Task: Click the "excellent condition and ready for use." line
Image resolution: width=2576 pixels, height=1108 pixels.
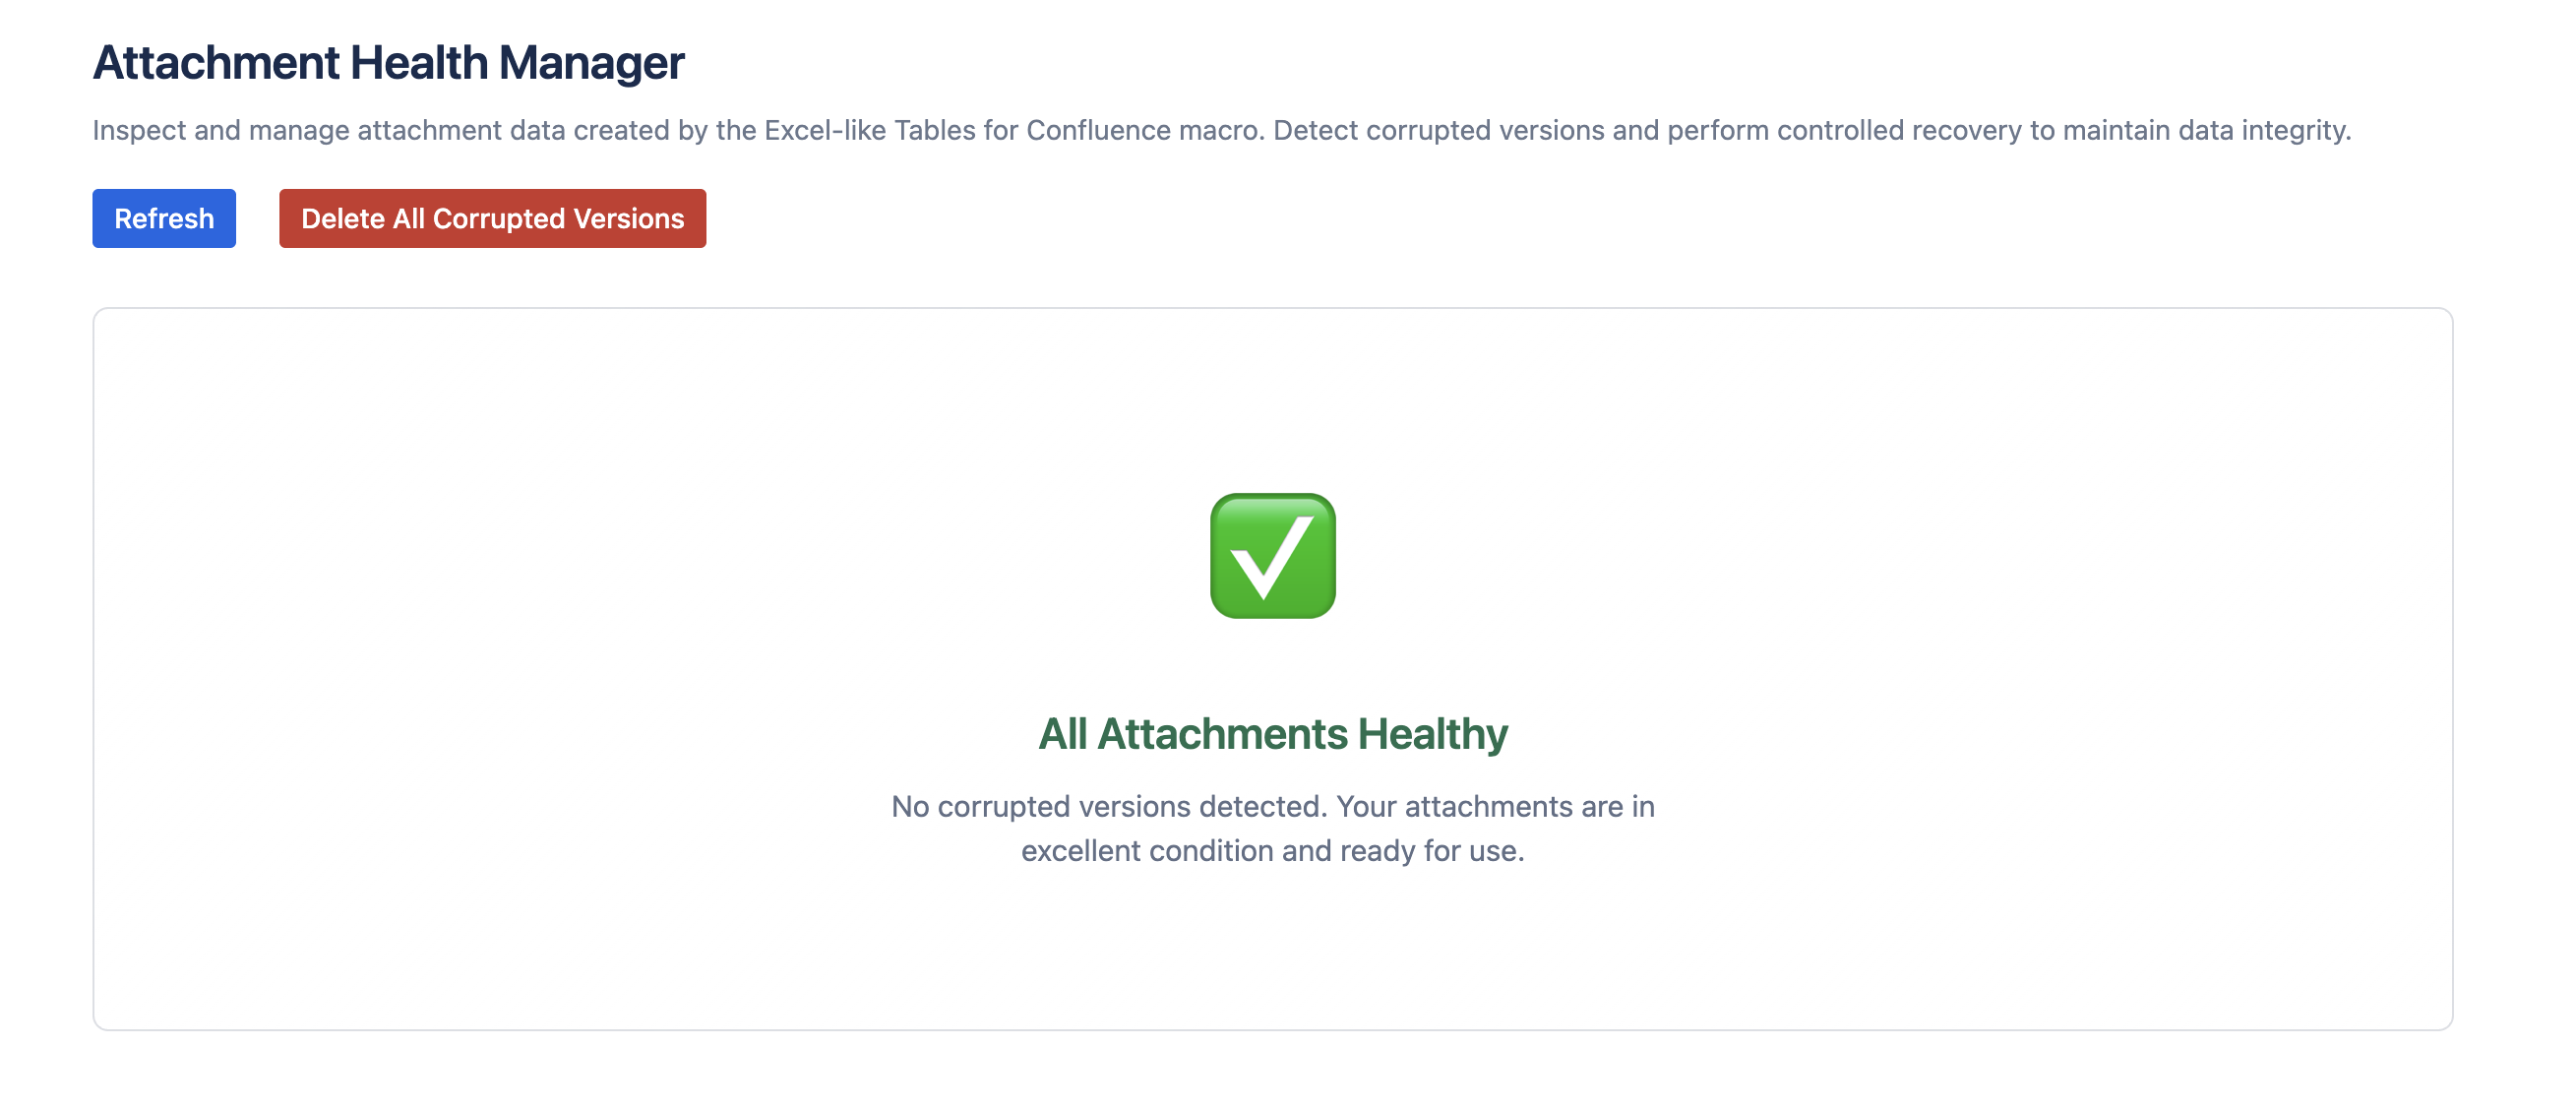Action: pyautogui.click(x=1272, y=851)
